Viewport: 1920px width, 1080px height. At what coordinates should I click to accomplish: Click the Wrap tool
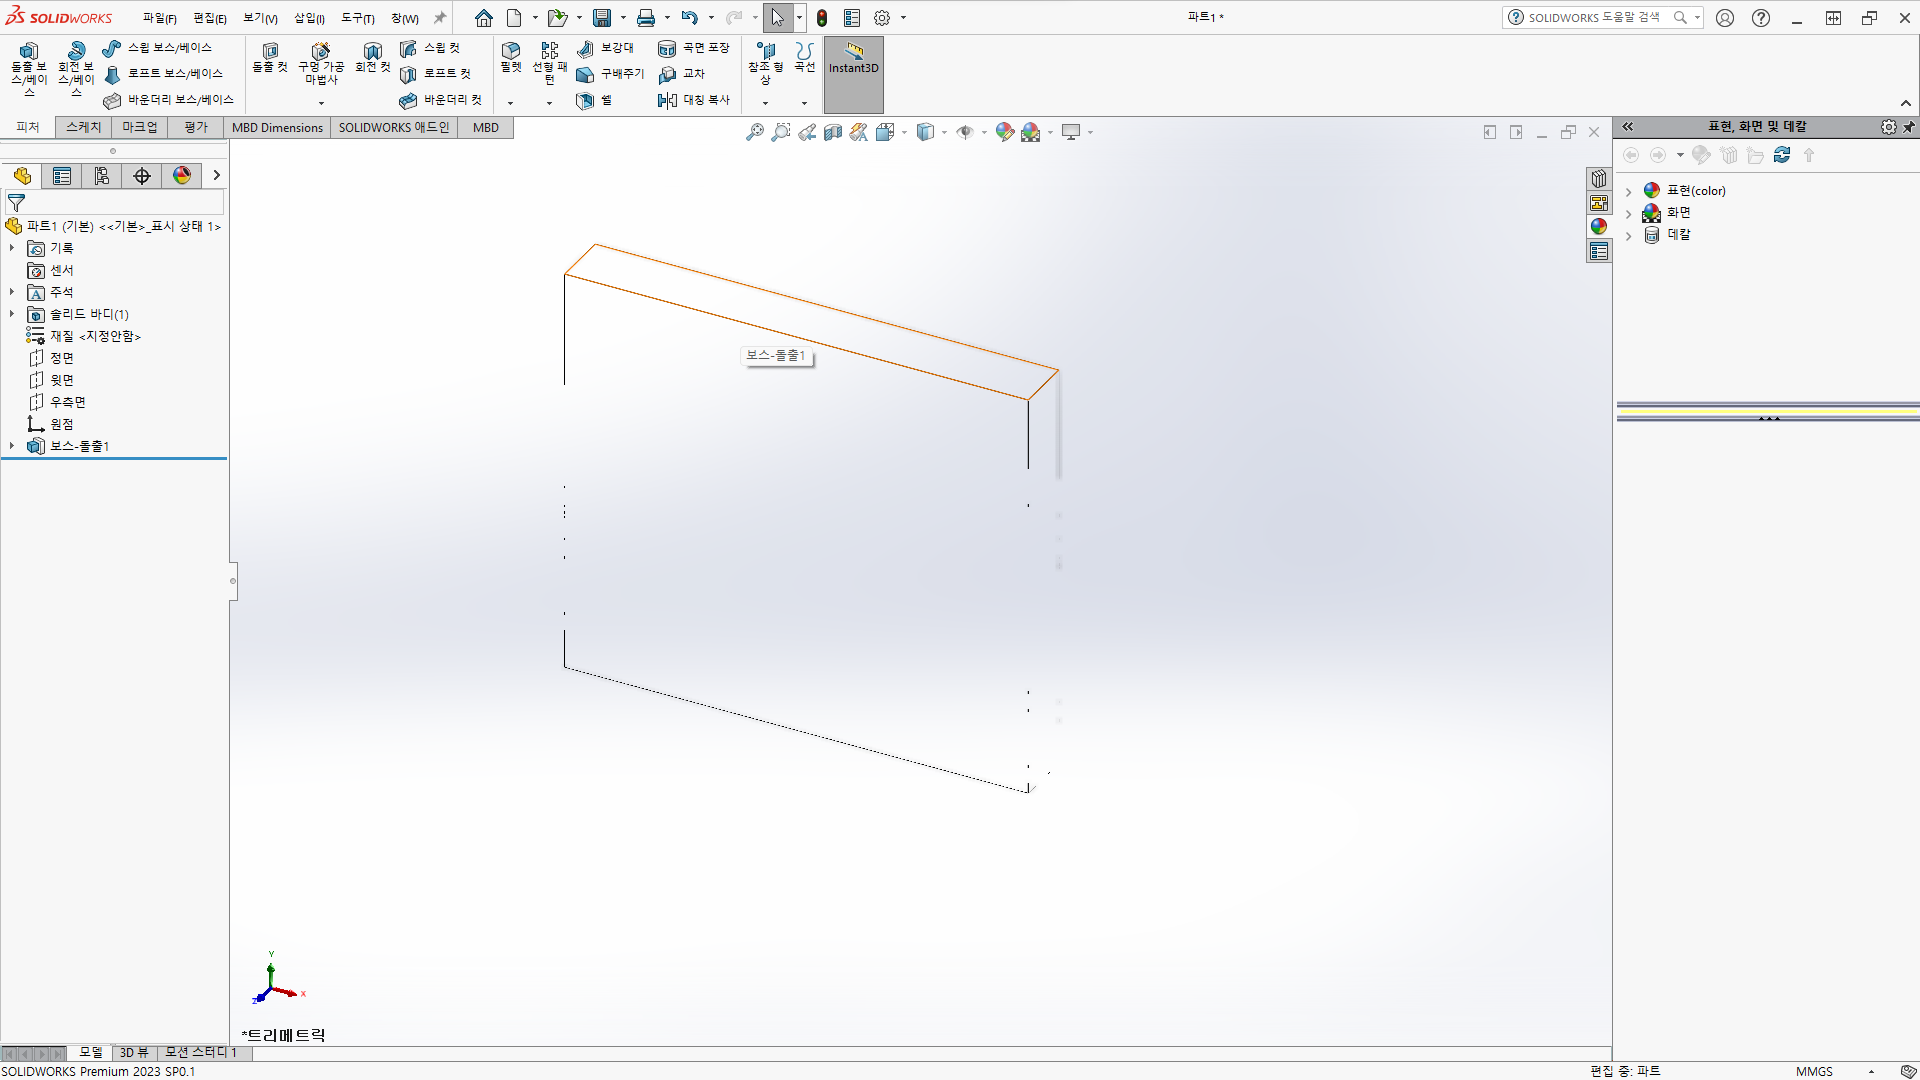point(694,48)
